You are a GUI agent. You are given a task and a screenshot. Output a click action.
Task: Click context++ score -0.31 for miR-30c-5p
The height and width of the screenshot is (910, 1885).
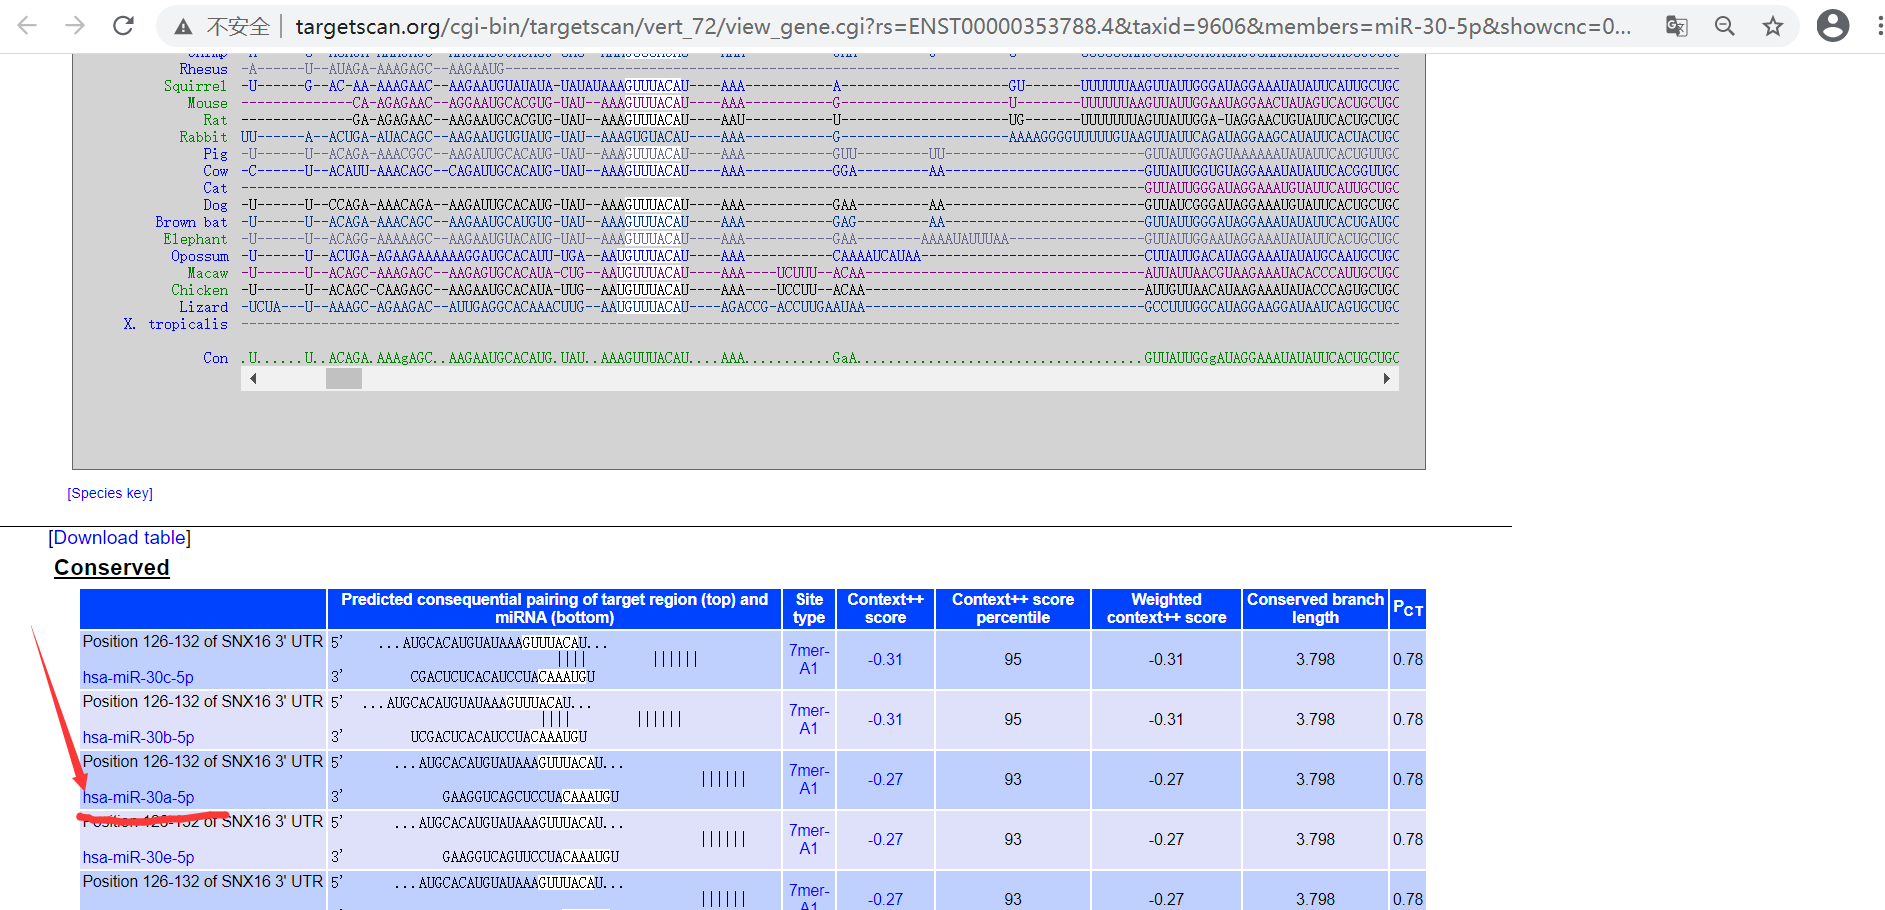click(x=885, y=660)
